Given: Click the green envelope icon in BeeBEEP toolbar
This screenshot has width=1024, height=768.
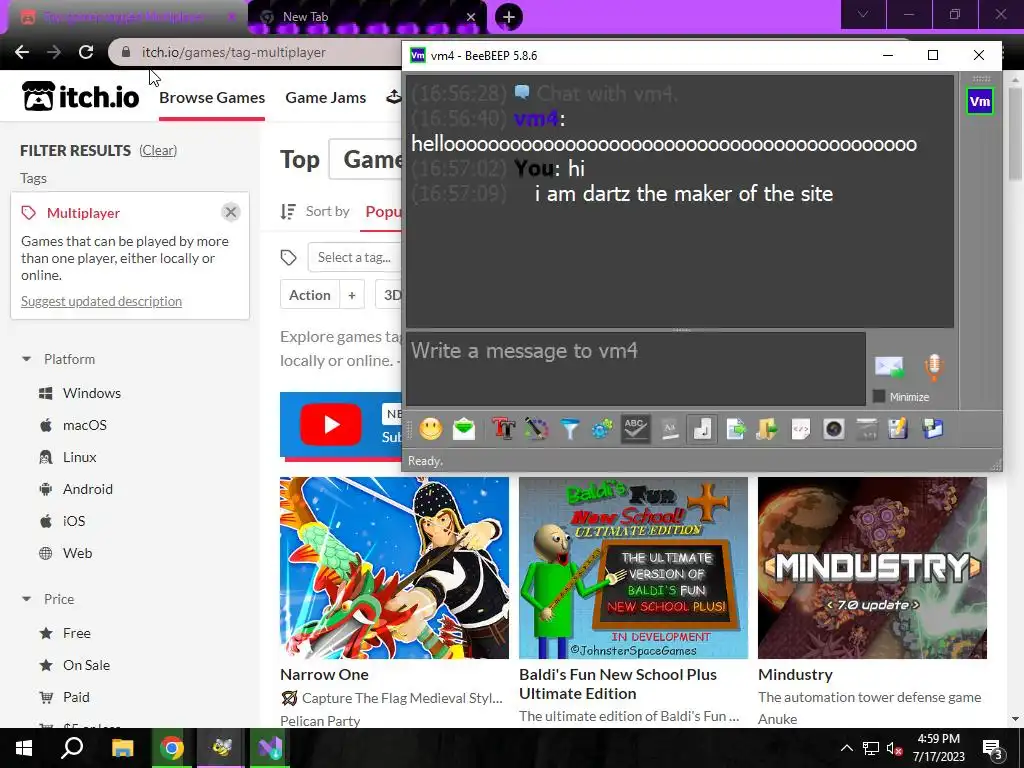Looking at the screenshot, I should tap(464, 429).
